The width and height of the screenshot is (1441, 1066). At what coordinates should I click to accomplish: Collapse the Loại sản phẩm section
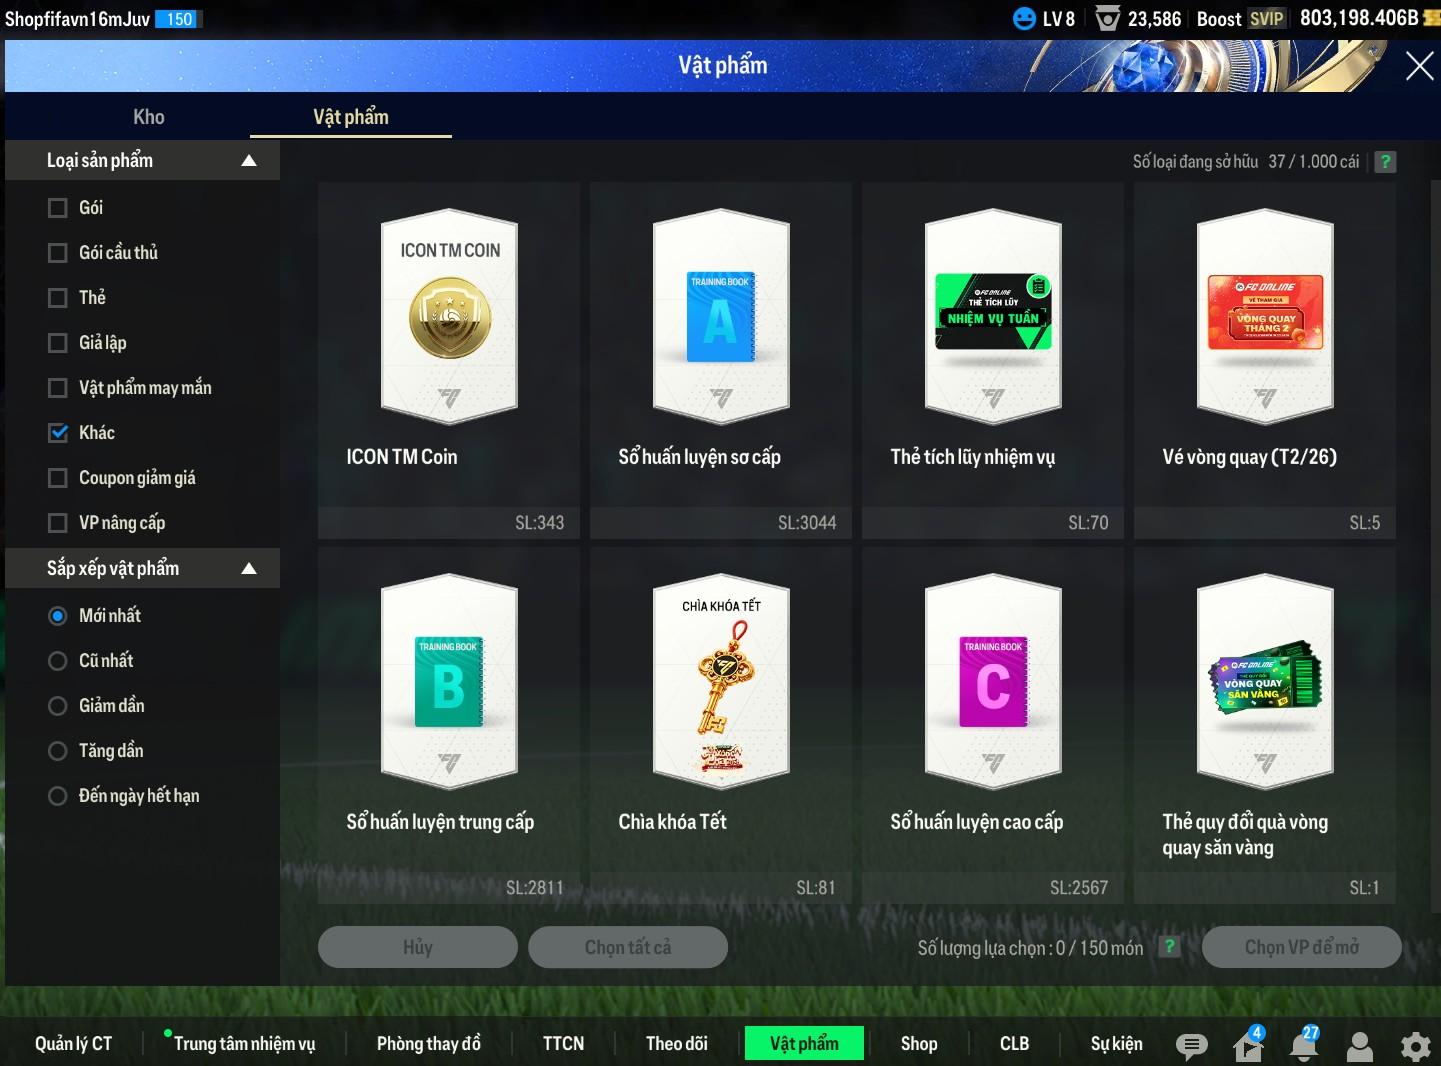click(249, 161)
